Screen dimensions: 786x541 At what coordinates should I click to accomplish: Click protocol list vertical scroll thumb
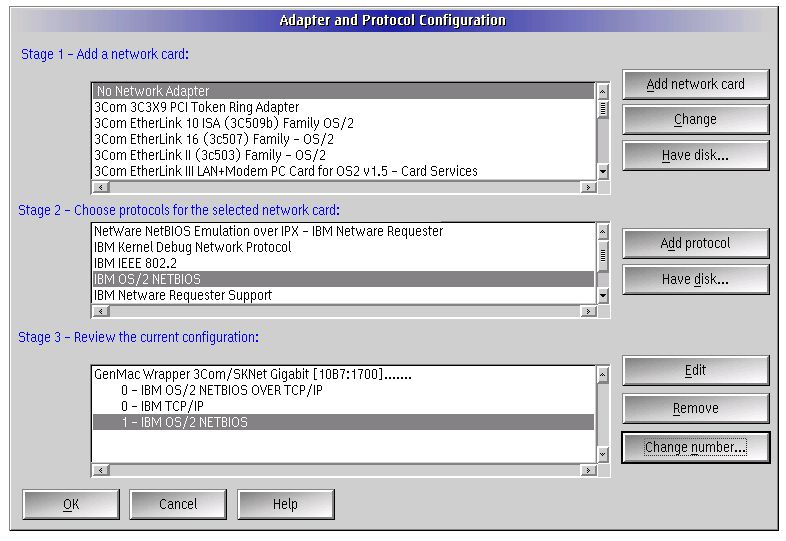(x=603, y=256)
